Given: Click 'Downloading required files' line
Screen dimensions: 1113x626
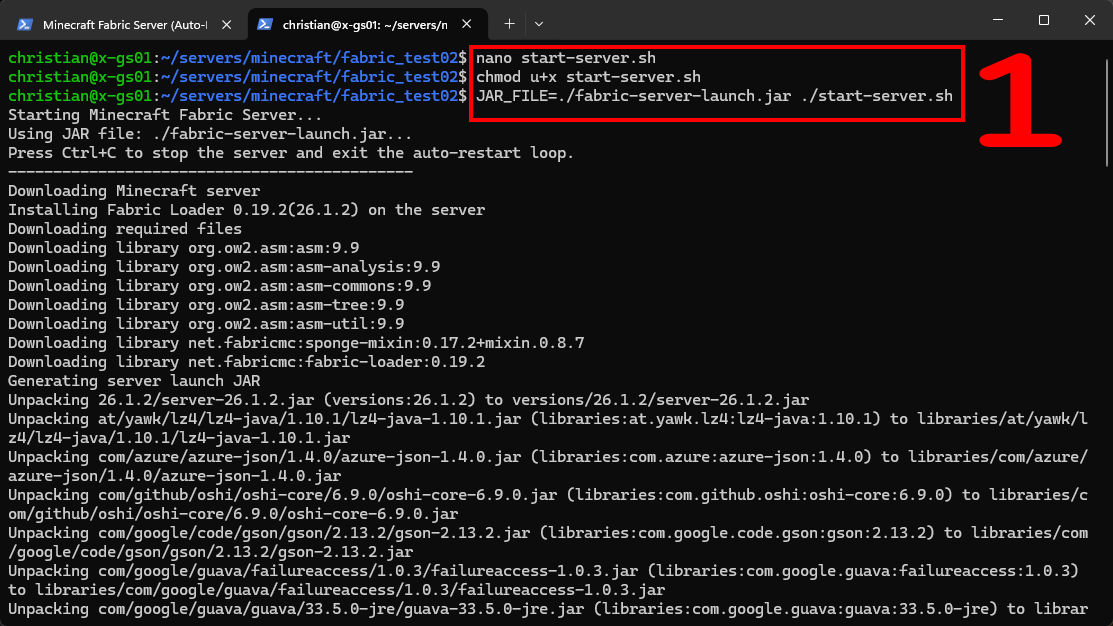Looking at the screenshot, I should coord(125,229).
